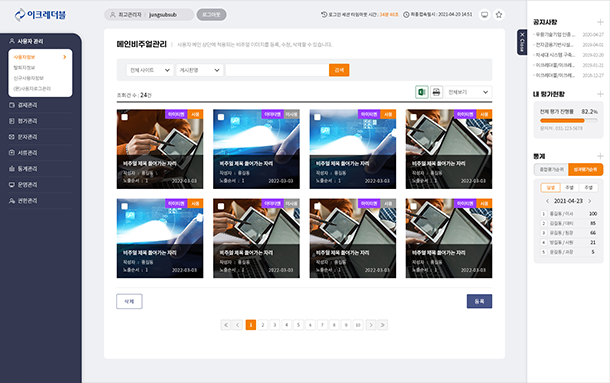
Task: Export the list with the Excel icon
Action: pyautogui.click(x=422, y=92)
